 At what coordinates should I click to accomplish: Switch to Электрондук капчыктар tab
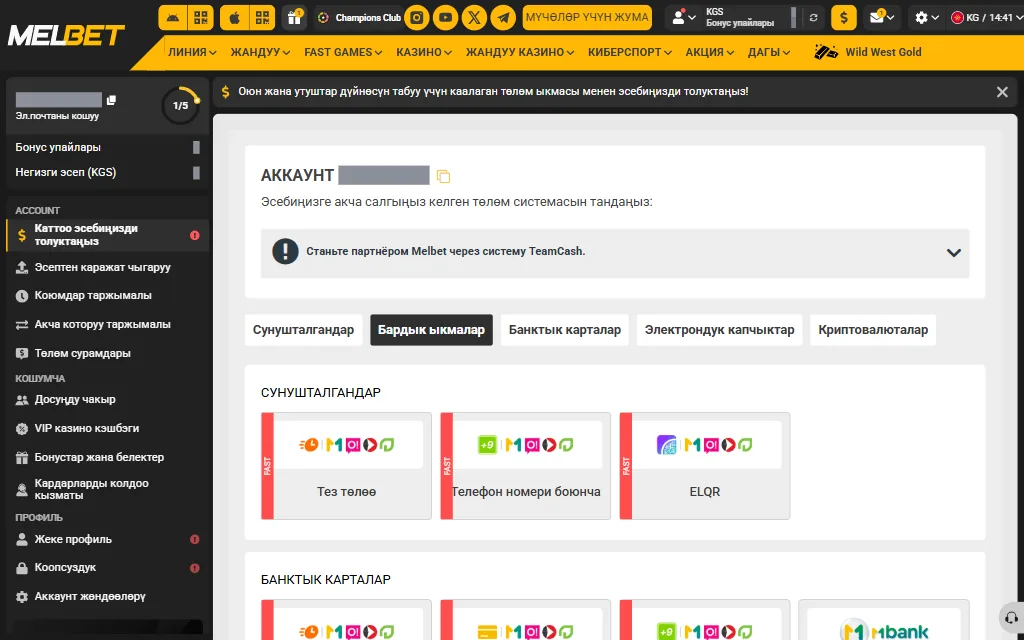tap(719, 330)
